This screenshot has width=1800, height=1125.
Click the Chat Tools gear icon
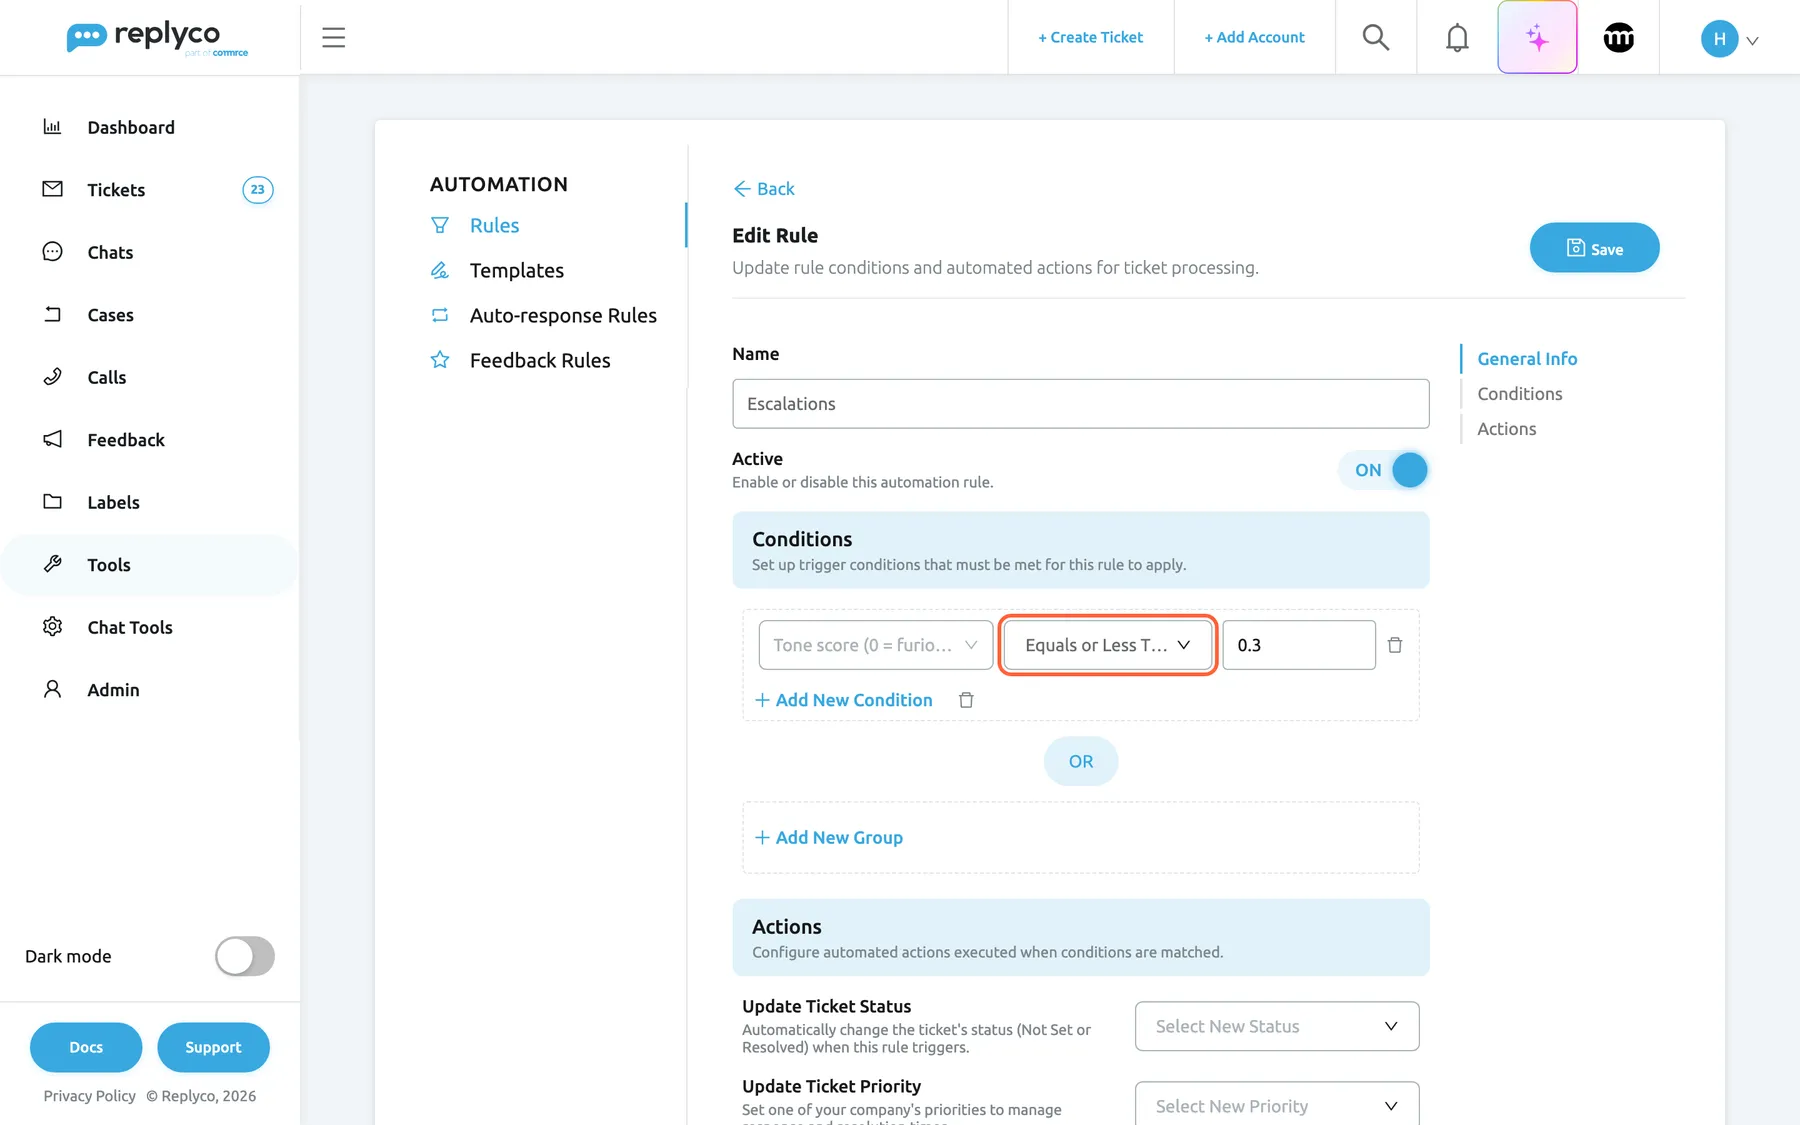52,627
